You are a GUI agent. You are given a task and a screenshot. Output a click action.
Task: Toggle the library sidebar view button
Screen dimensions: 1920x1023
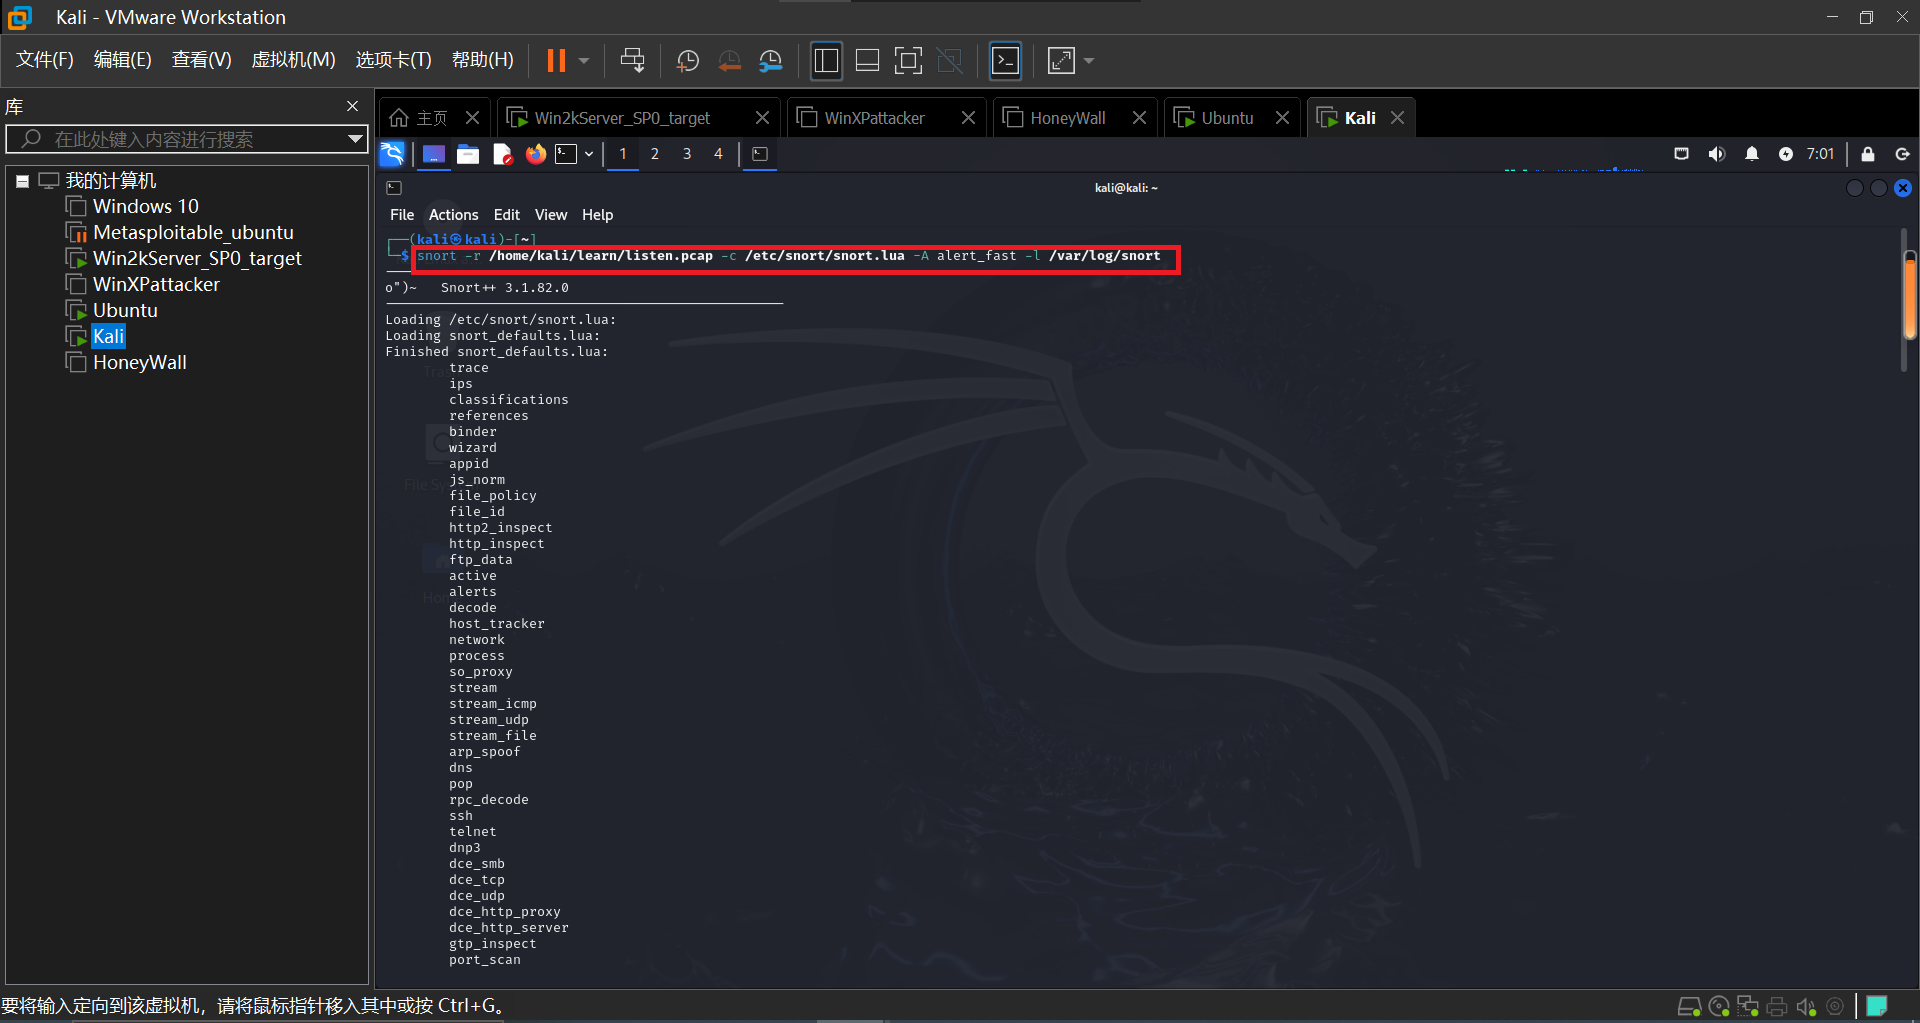[826, 61]
